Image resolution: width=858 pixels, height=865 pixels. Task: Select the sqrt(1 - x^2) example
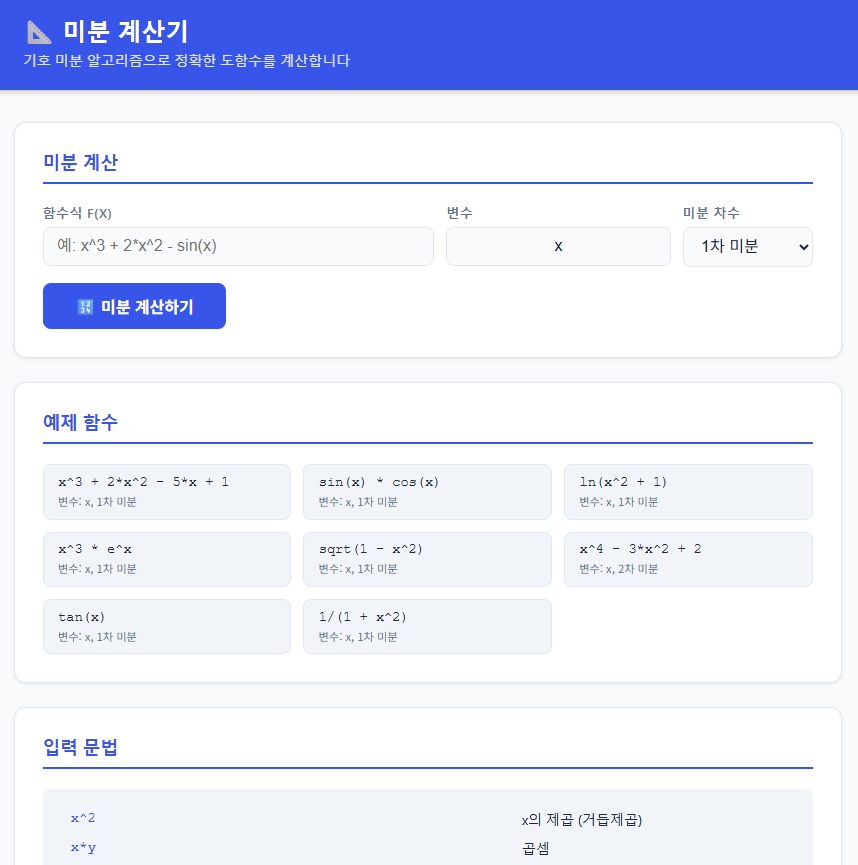click(426, 559)
